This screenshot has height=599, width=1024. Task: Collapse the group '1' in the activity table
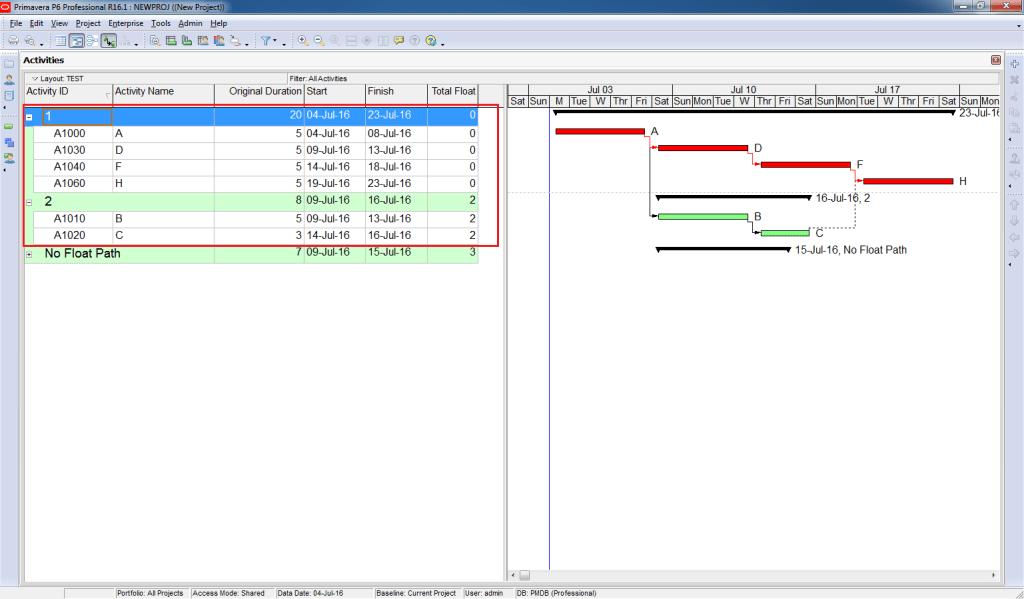tap(30, 115)
